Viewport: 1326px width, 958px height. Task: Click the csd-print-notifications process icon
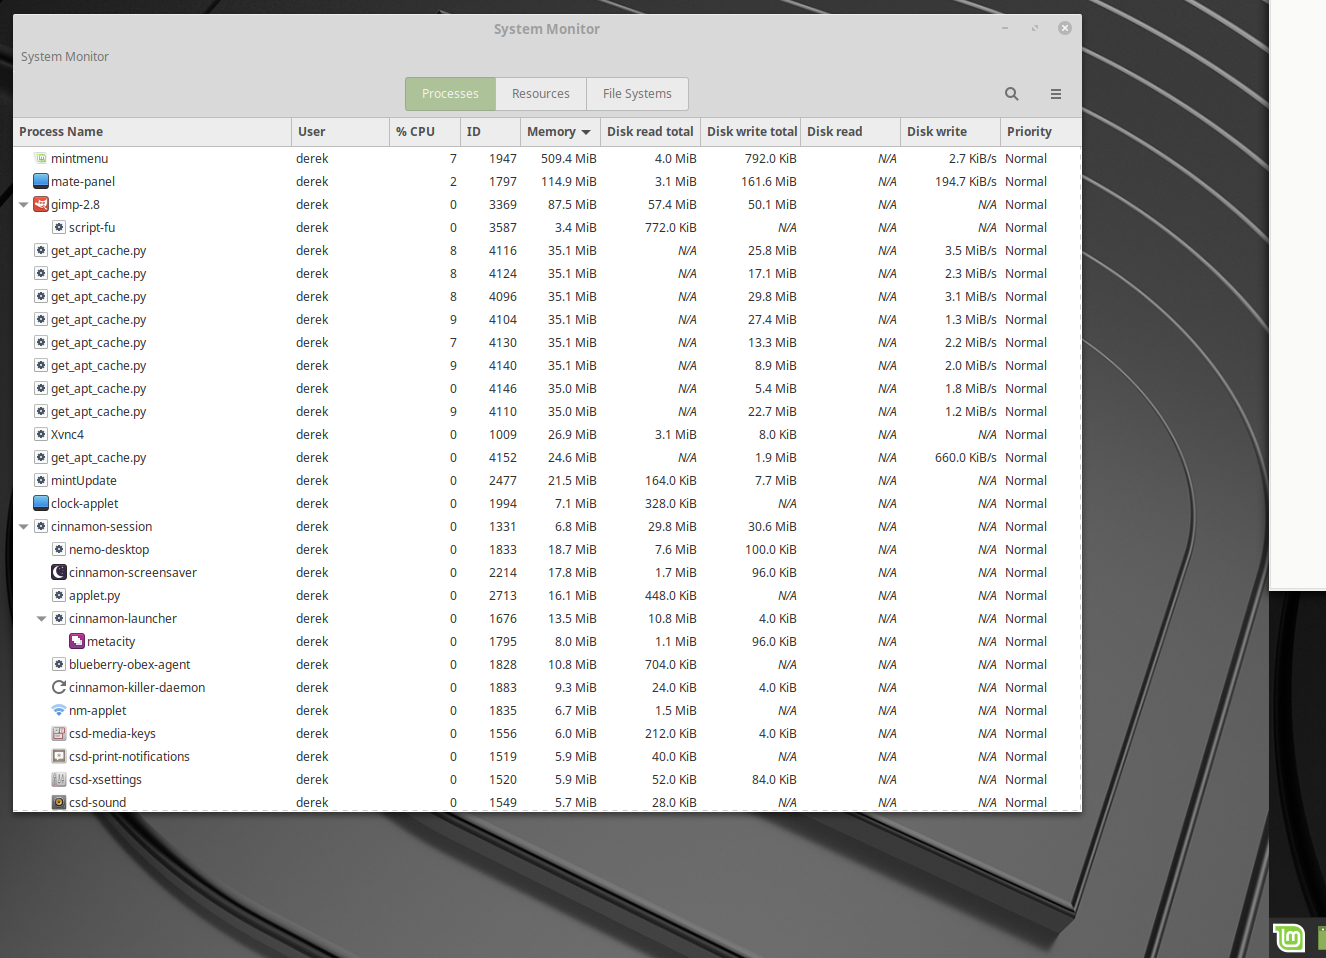pyautogui.click(x=59, y=756)
